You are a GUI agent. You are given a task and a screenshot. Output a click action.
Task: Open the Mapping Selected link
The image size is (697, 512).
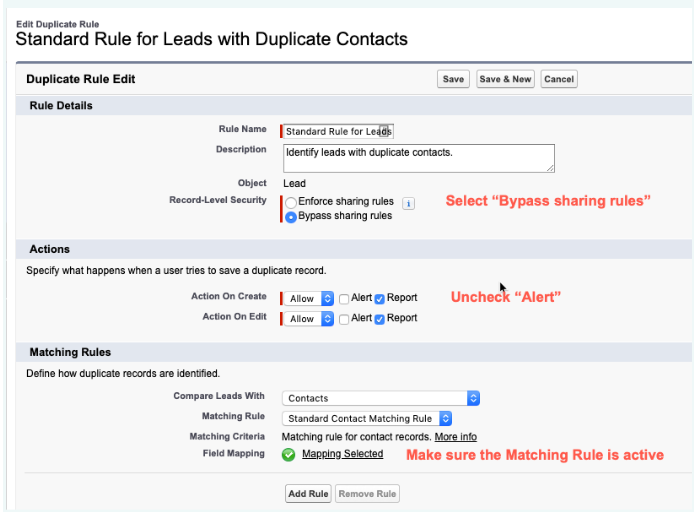342,454
